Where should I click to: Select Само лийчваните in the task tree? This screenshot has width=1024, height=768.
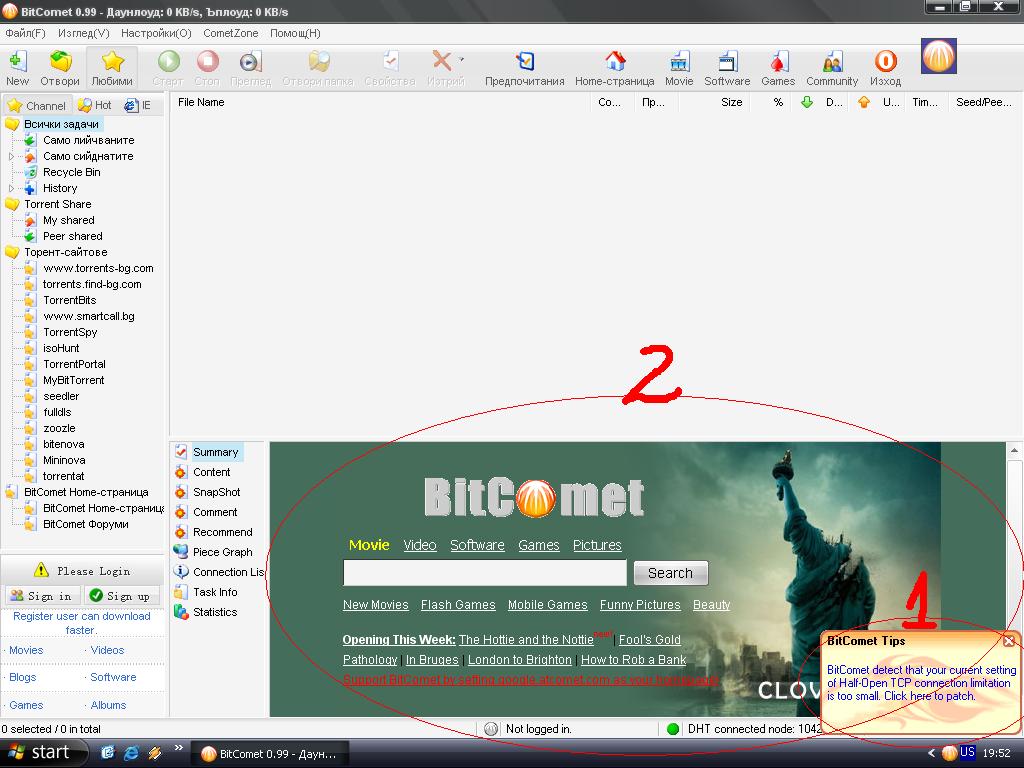point(89,140)
